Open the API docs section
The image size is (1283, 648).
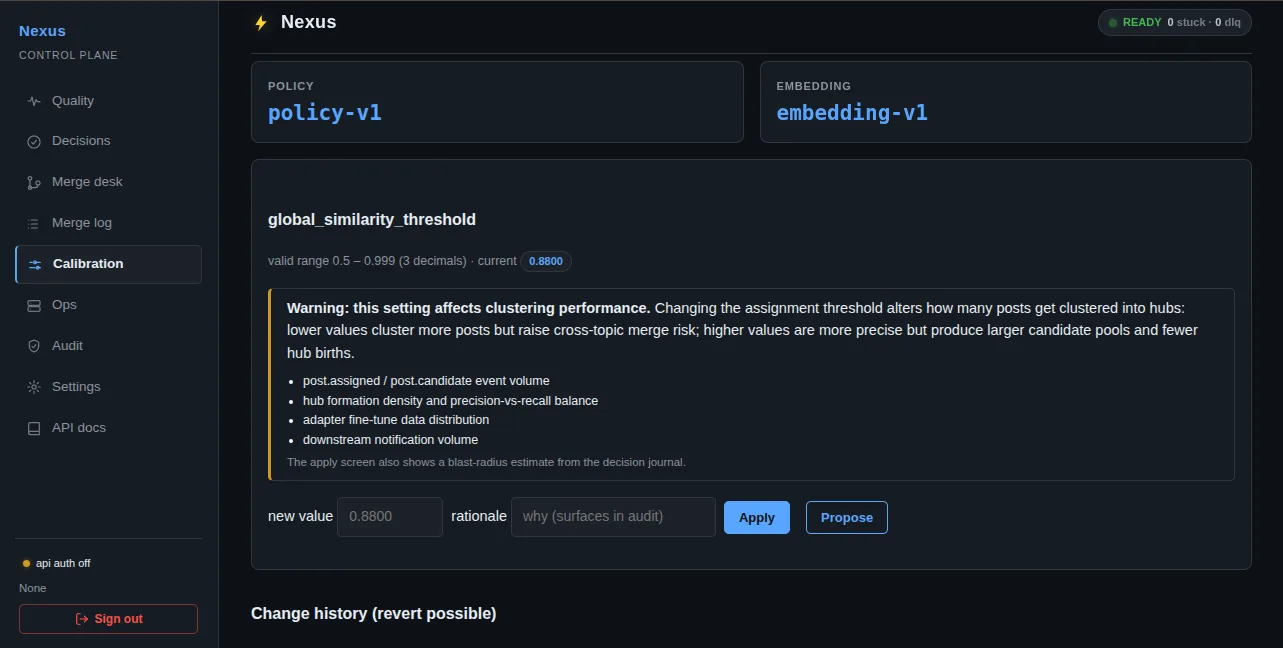(108, 428)
